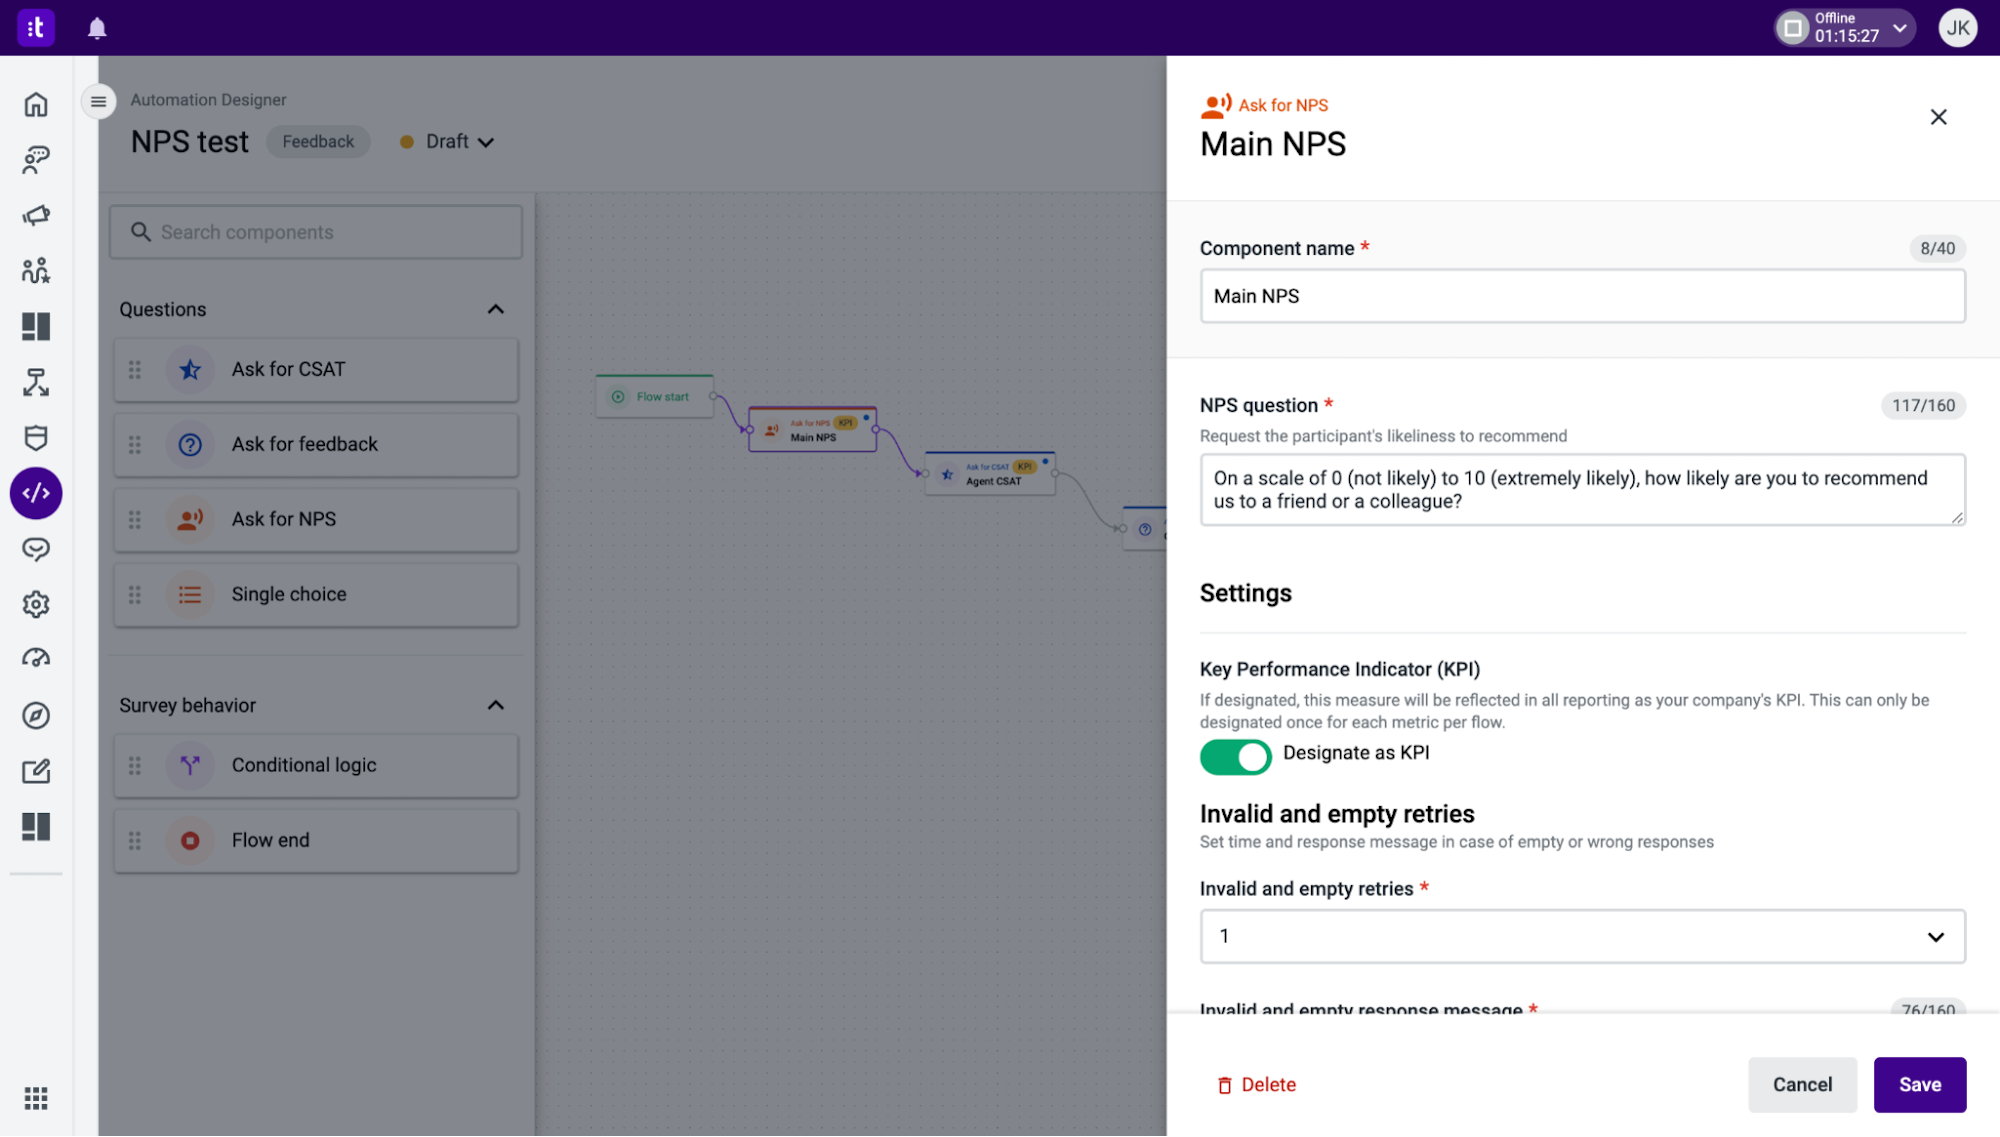This screenshot has width=2000, height=1137.
Task: Collapse the Survey behavior section
Action: (496, 706)
